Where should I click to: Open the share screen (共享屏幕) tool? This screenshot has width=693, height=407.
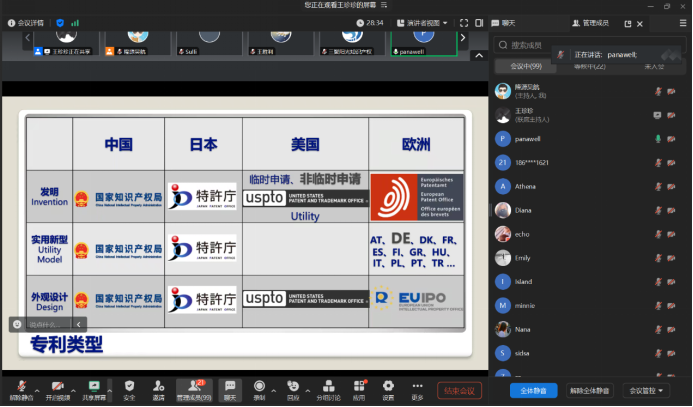(x=94, y=386)
